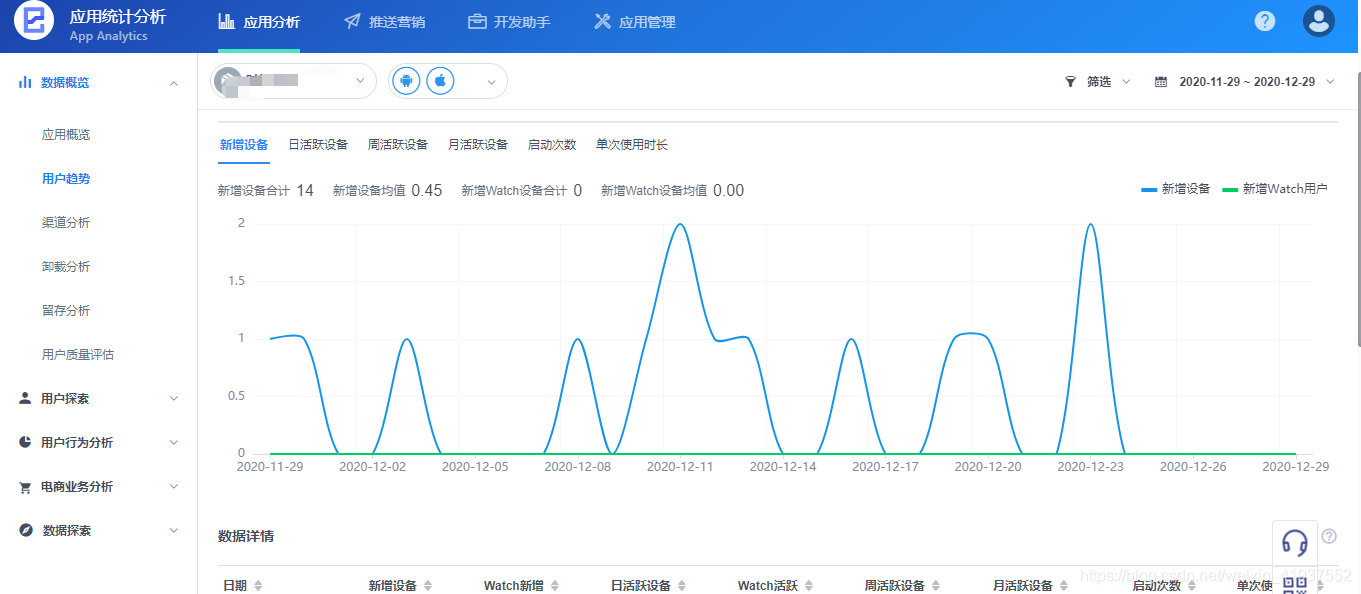Switch to the 应用分析 top tab

[259, 22]
